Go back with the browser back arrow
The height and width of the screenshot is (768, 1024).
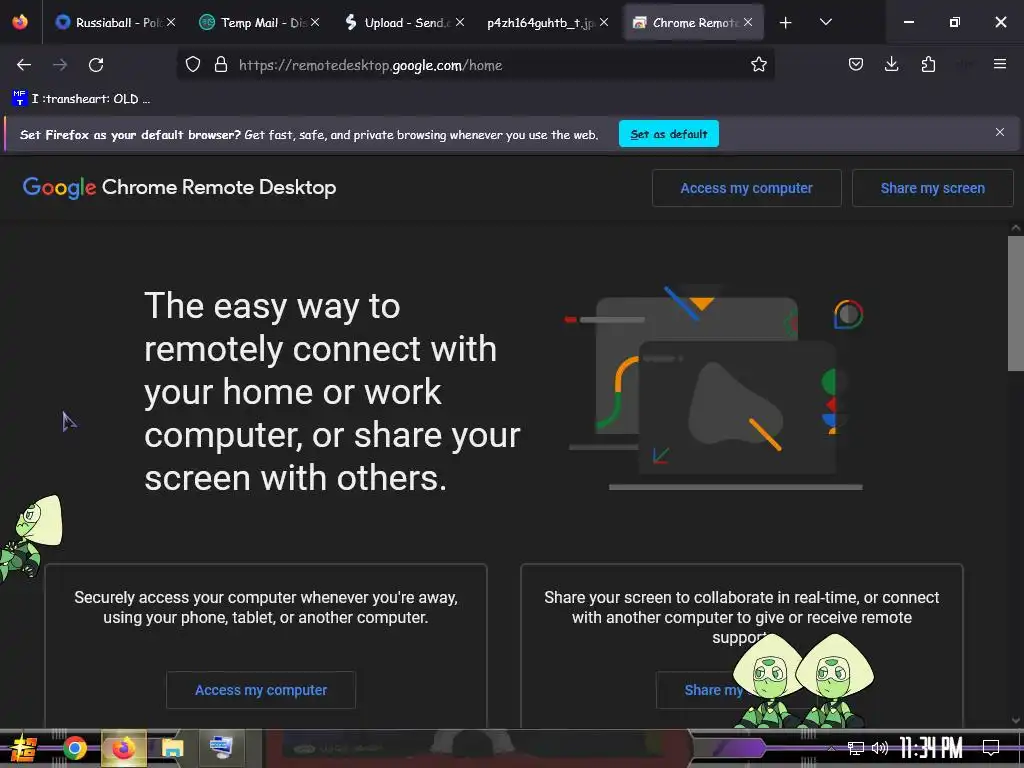point(24,65)
